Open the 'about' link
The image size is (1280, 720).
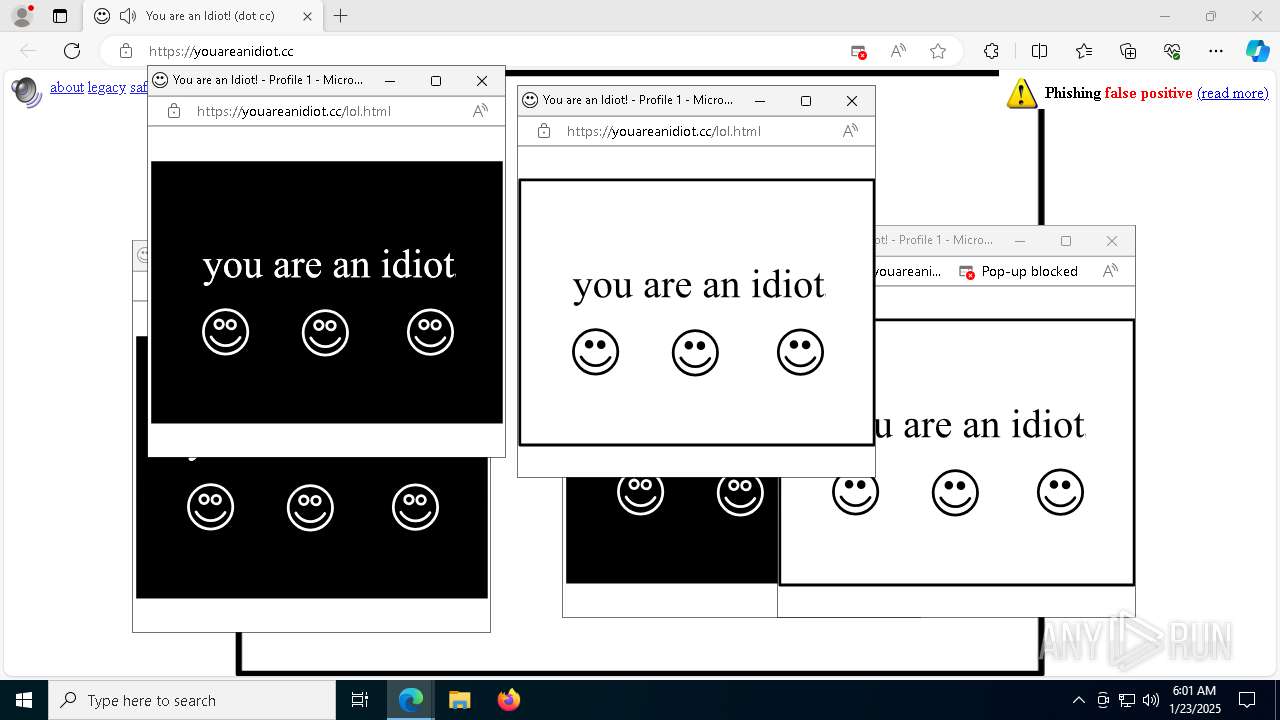click(x=67, y=88)
